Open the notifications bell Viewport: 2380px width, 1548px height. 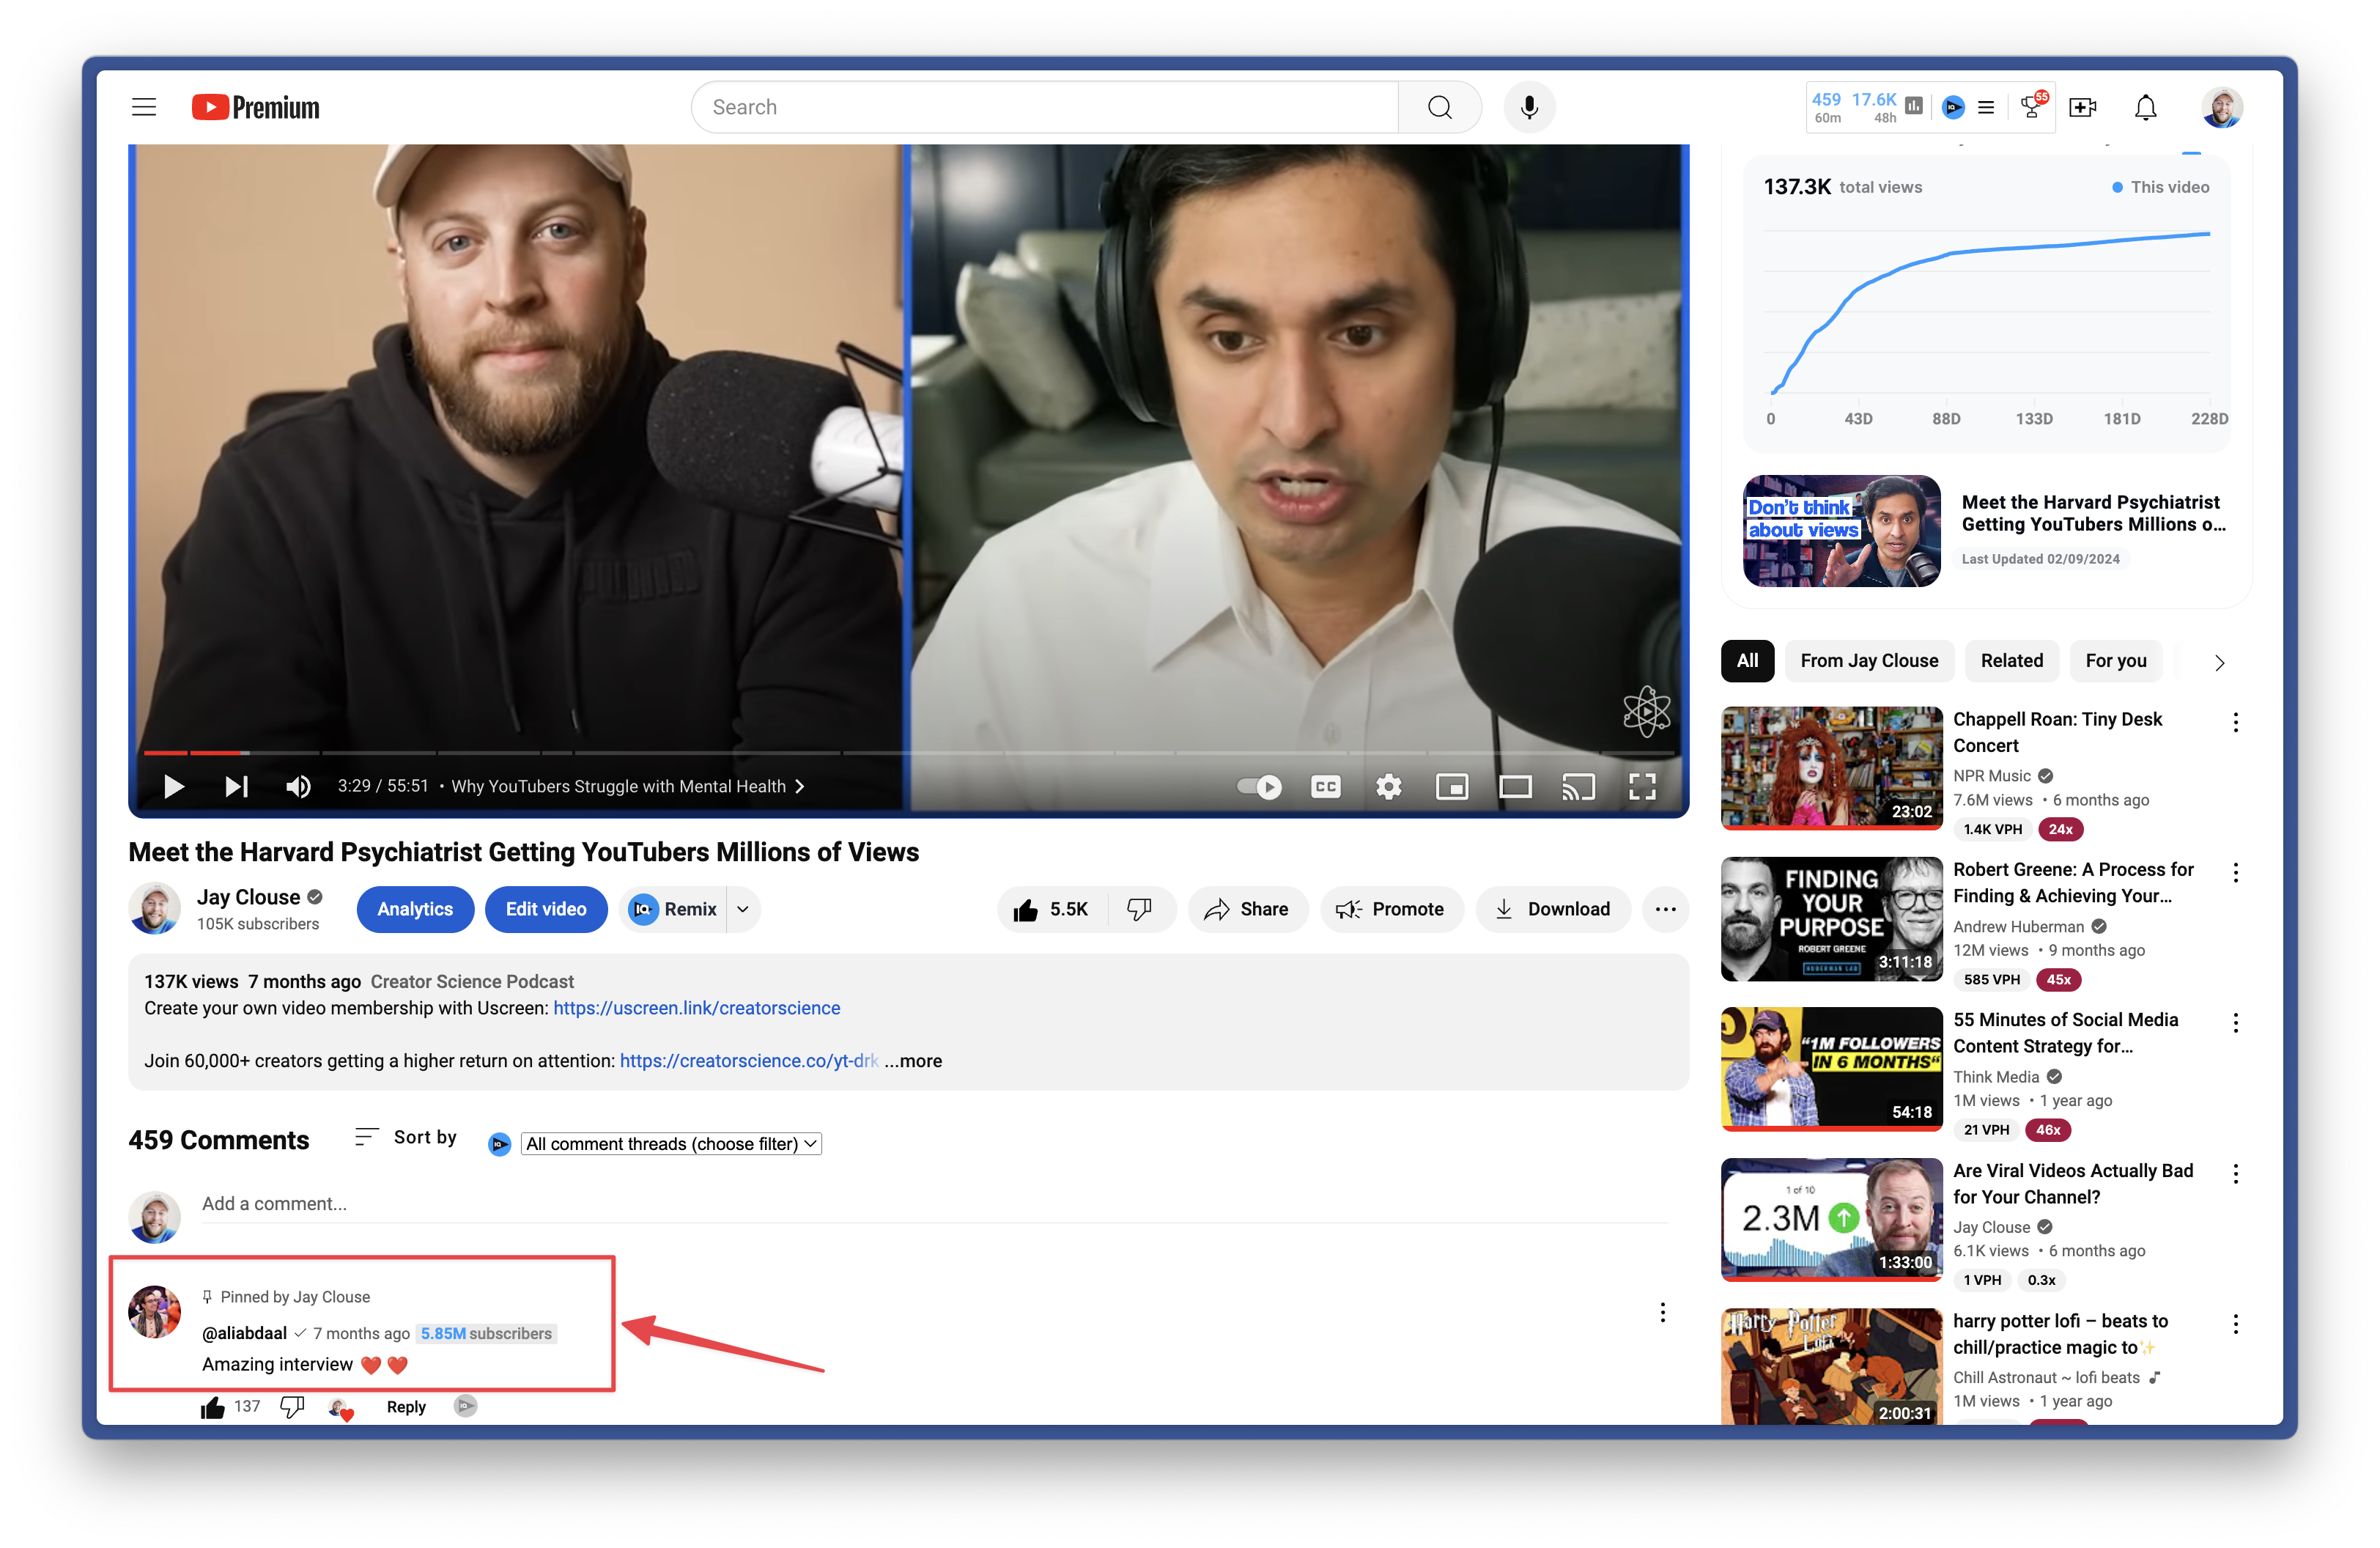click(2145, 107)
